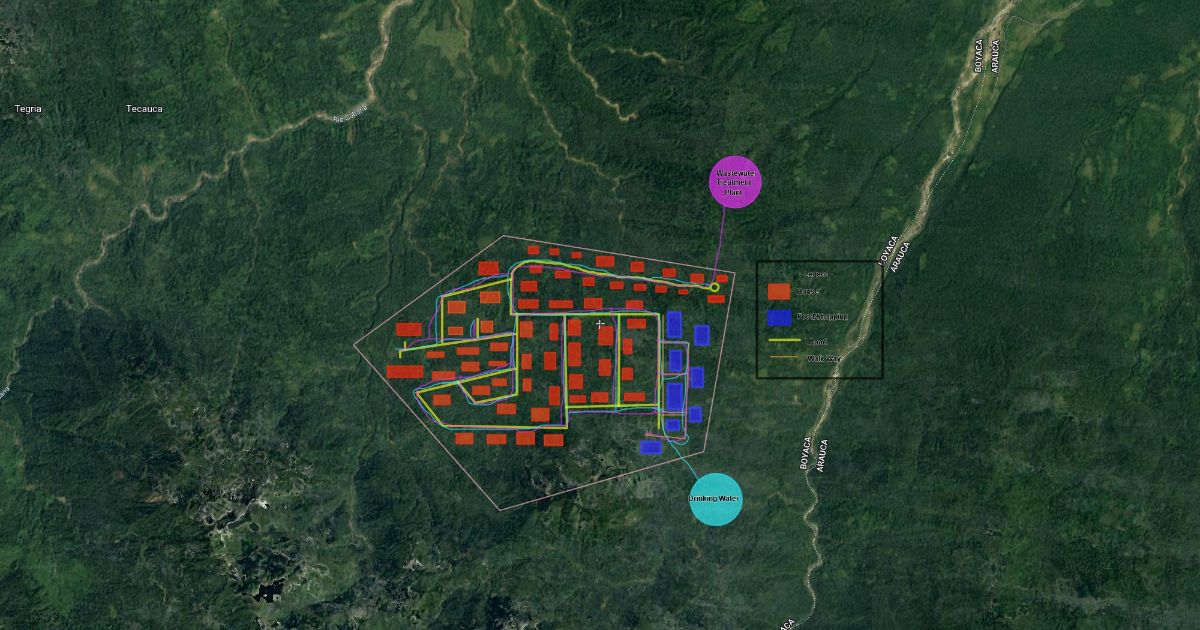Select the cyan Drinking Water circle marker
1200x630 pixels.
click(716, 499)
